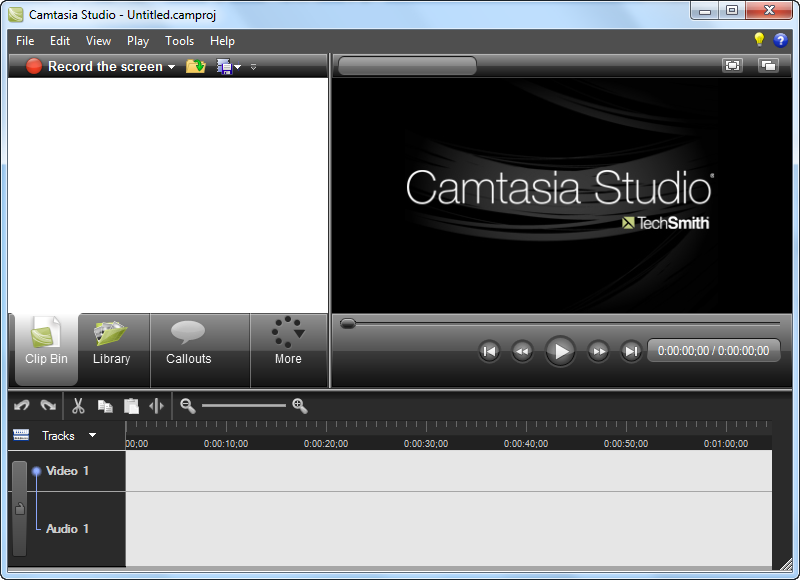Screen dimensions: 800x580
Task: Click the Produce and share icon
Action: [223, 66]
